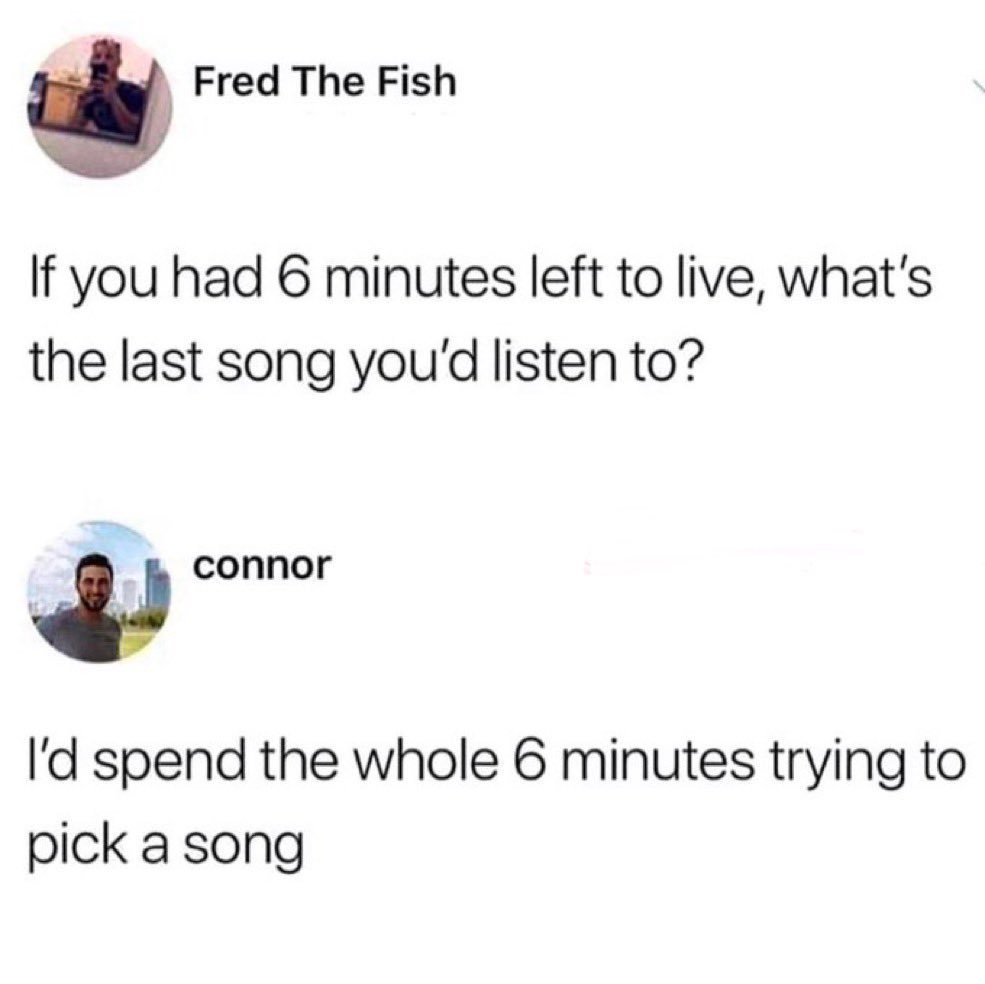Click the Fred The Fish username
This screenshot has width=985, height=984.
click(x=325, y=82)
